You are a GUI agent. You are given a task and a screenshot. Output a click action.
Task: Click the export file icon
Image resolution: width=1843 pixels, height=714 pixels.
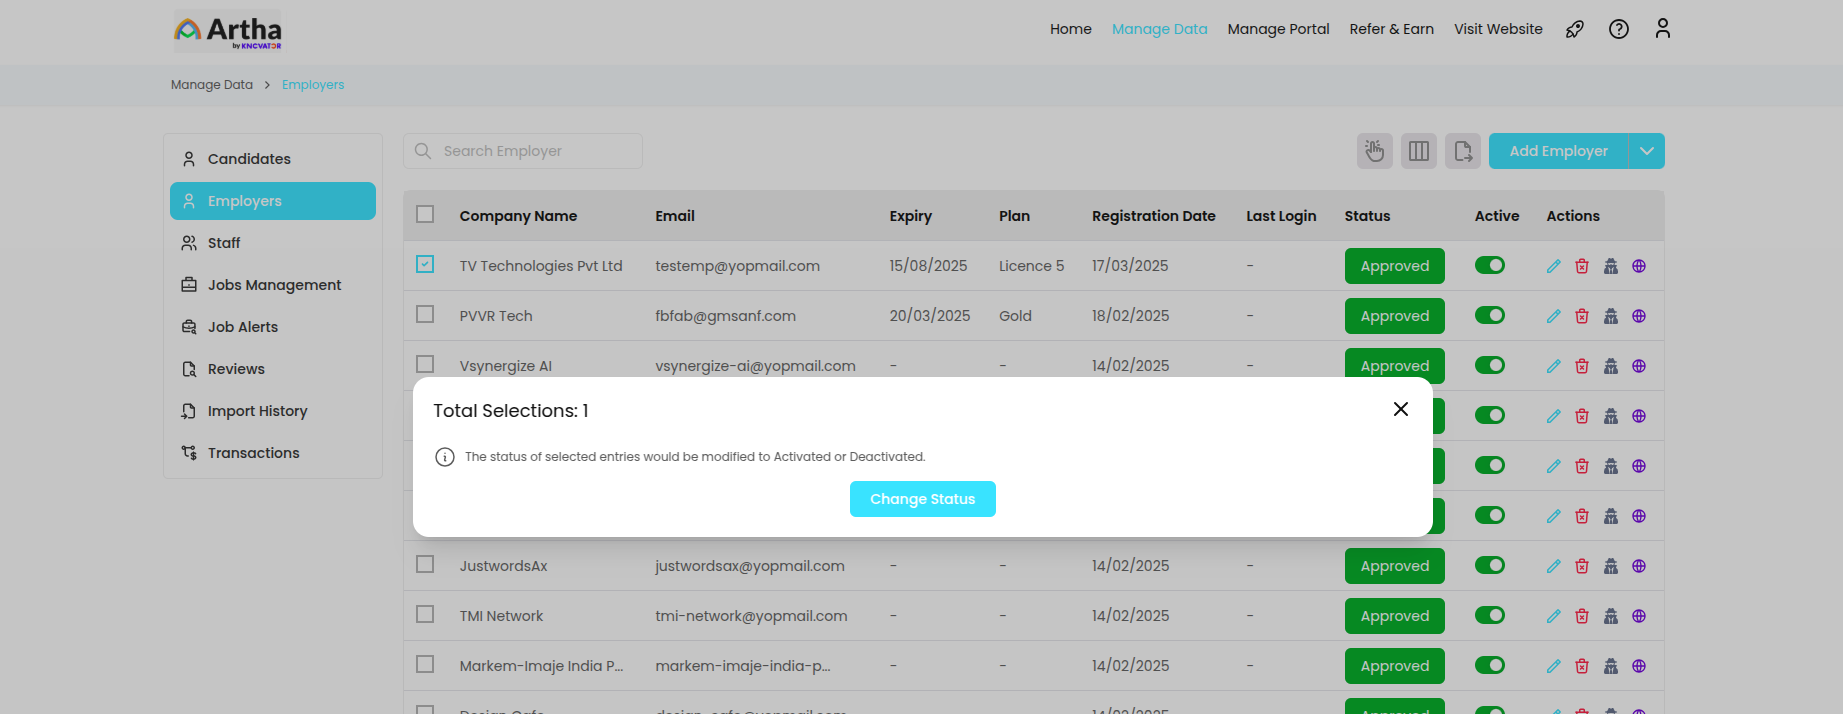pyautogui.click(x=1462, y=151)
